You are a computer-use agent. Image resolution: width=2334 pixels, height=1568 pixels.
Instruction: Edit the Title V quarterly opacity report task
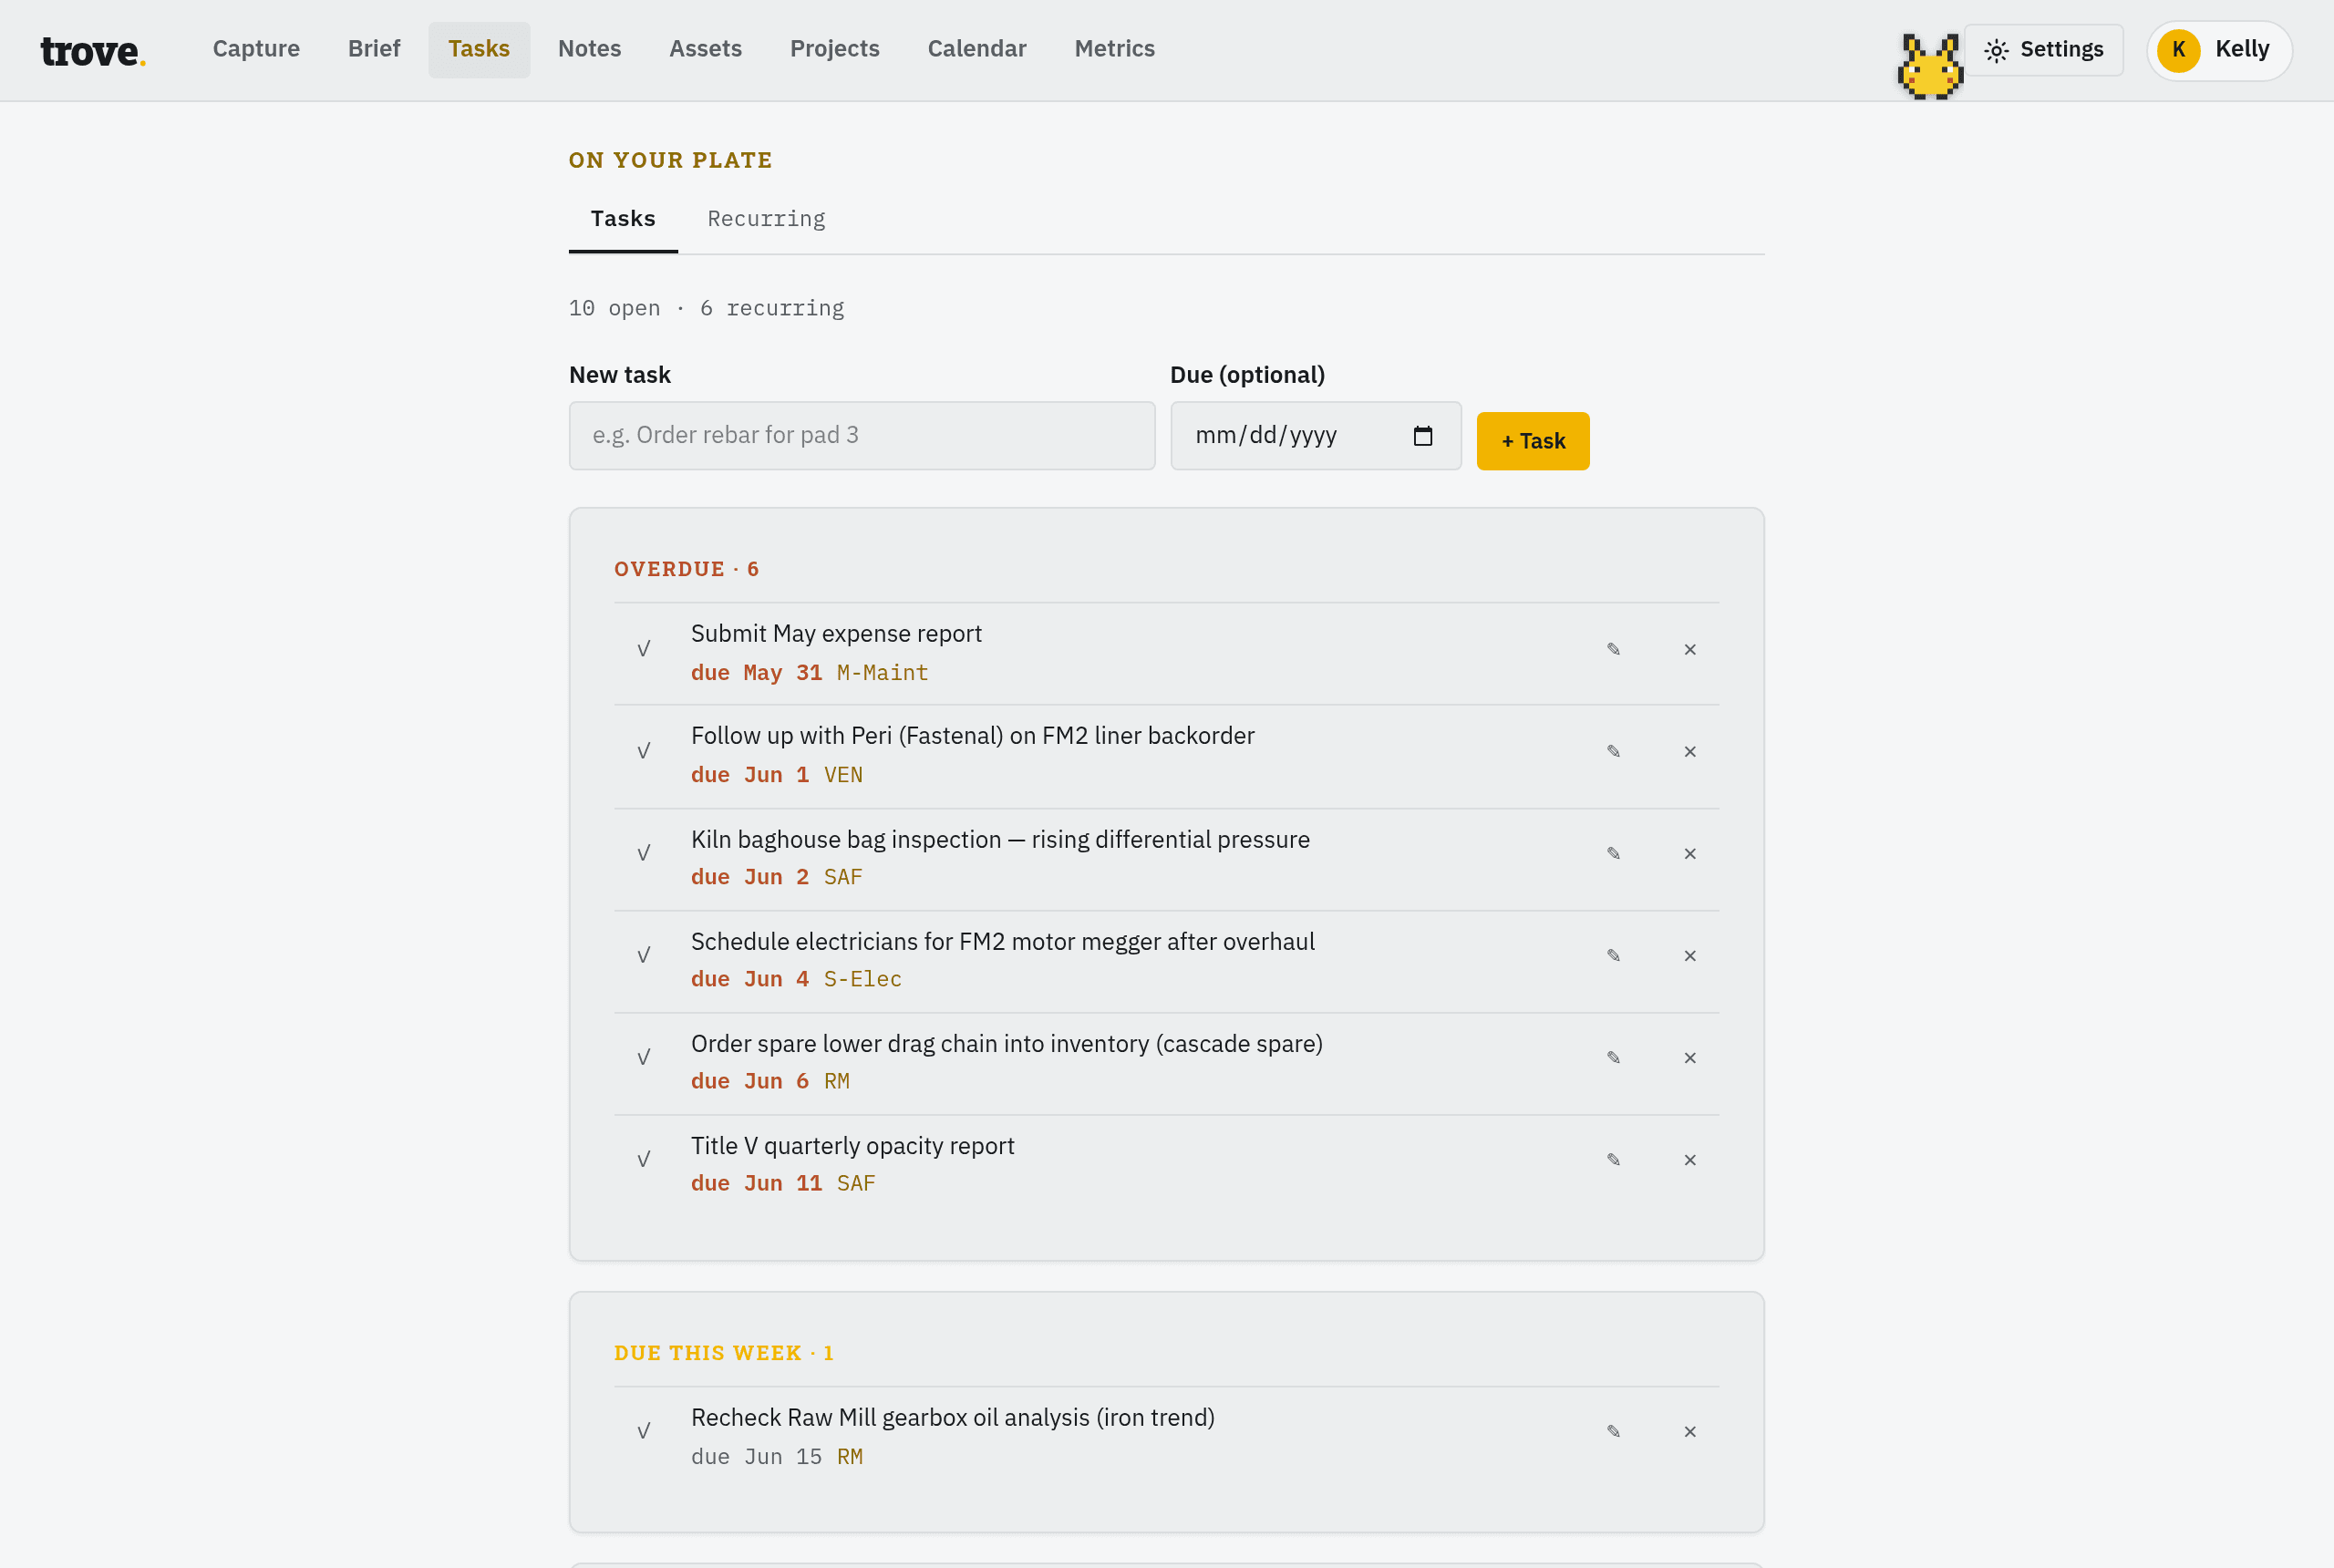(1613, 1159)
